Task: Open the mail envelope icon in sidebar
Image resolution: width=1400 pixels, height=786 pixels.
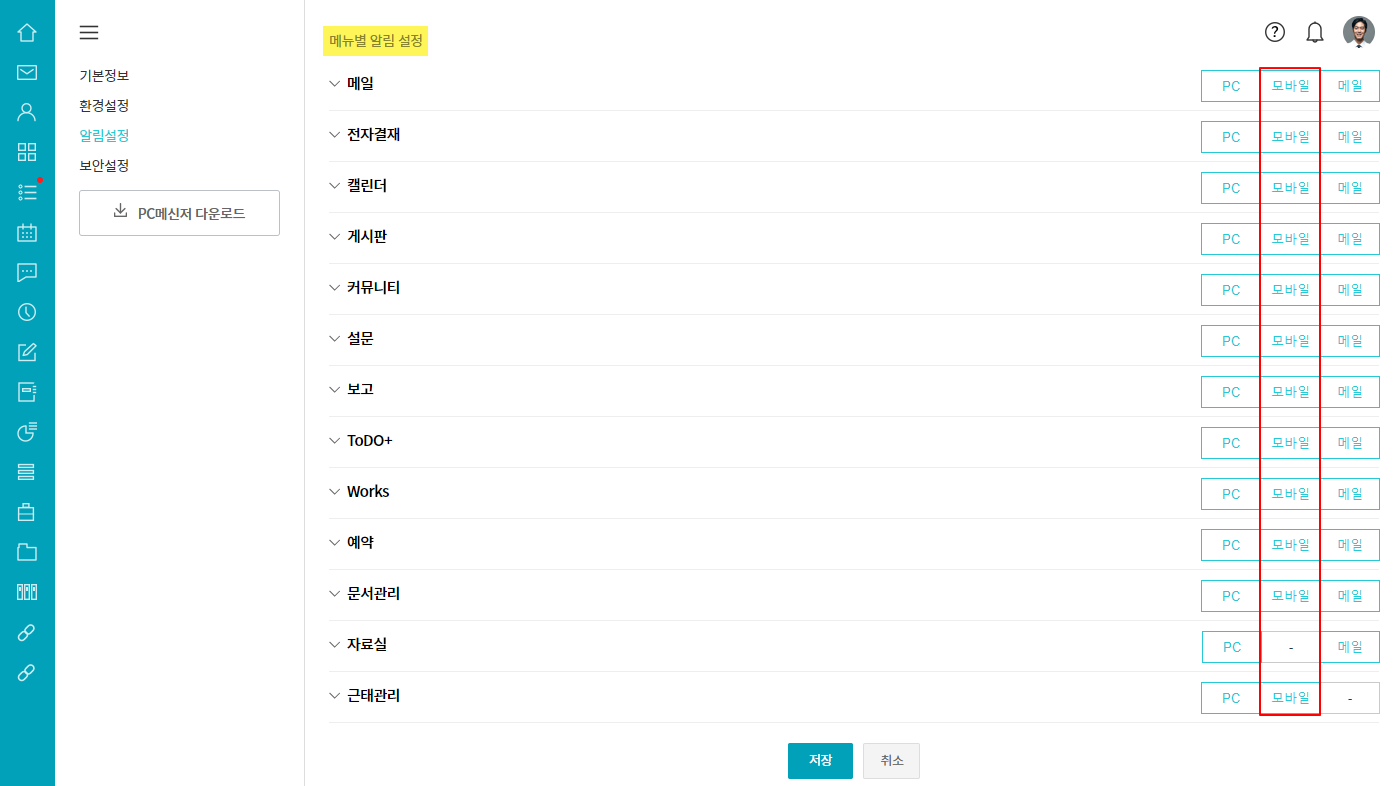Action: tap(27, 72)
